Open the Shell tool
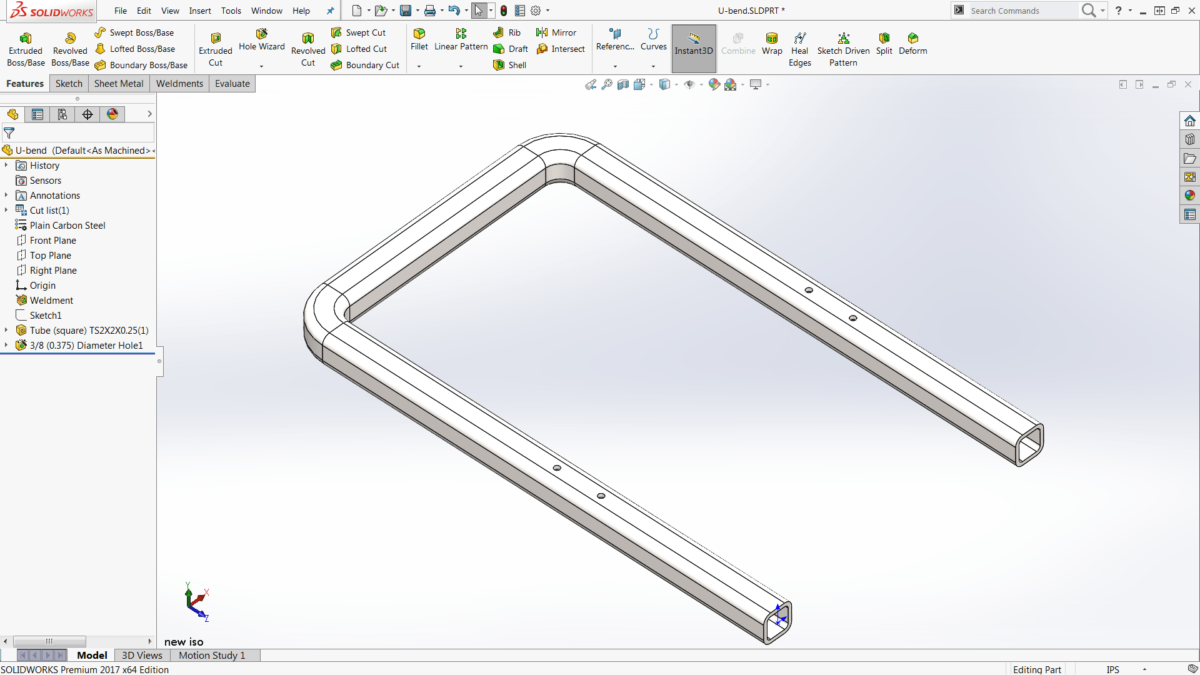Screen dimensions: 1200x675 [517, 64]
